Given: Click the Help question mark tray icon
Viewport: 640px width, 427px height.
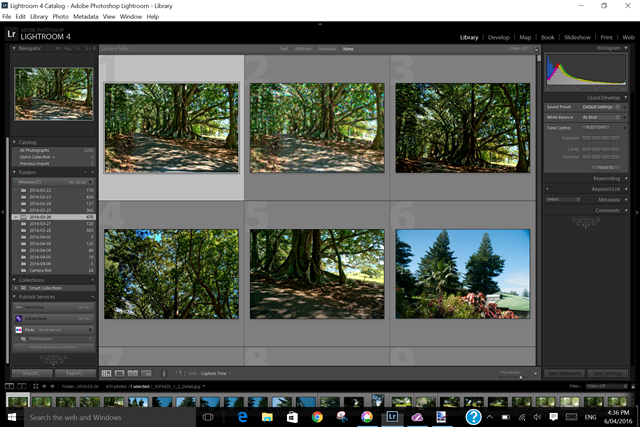Looking at the screenshot, I should [x=473, y=417].
